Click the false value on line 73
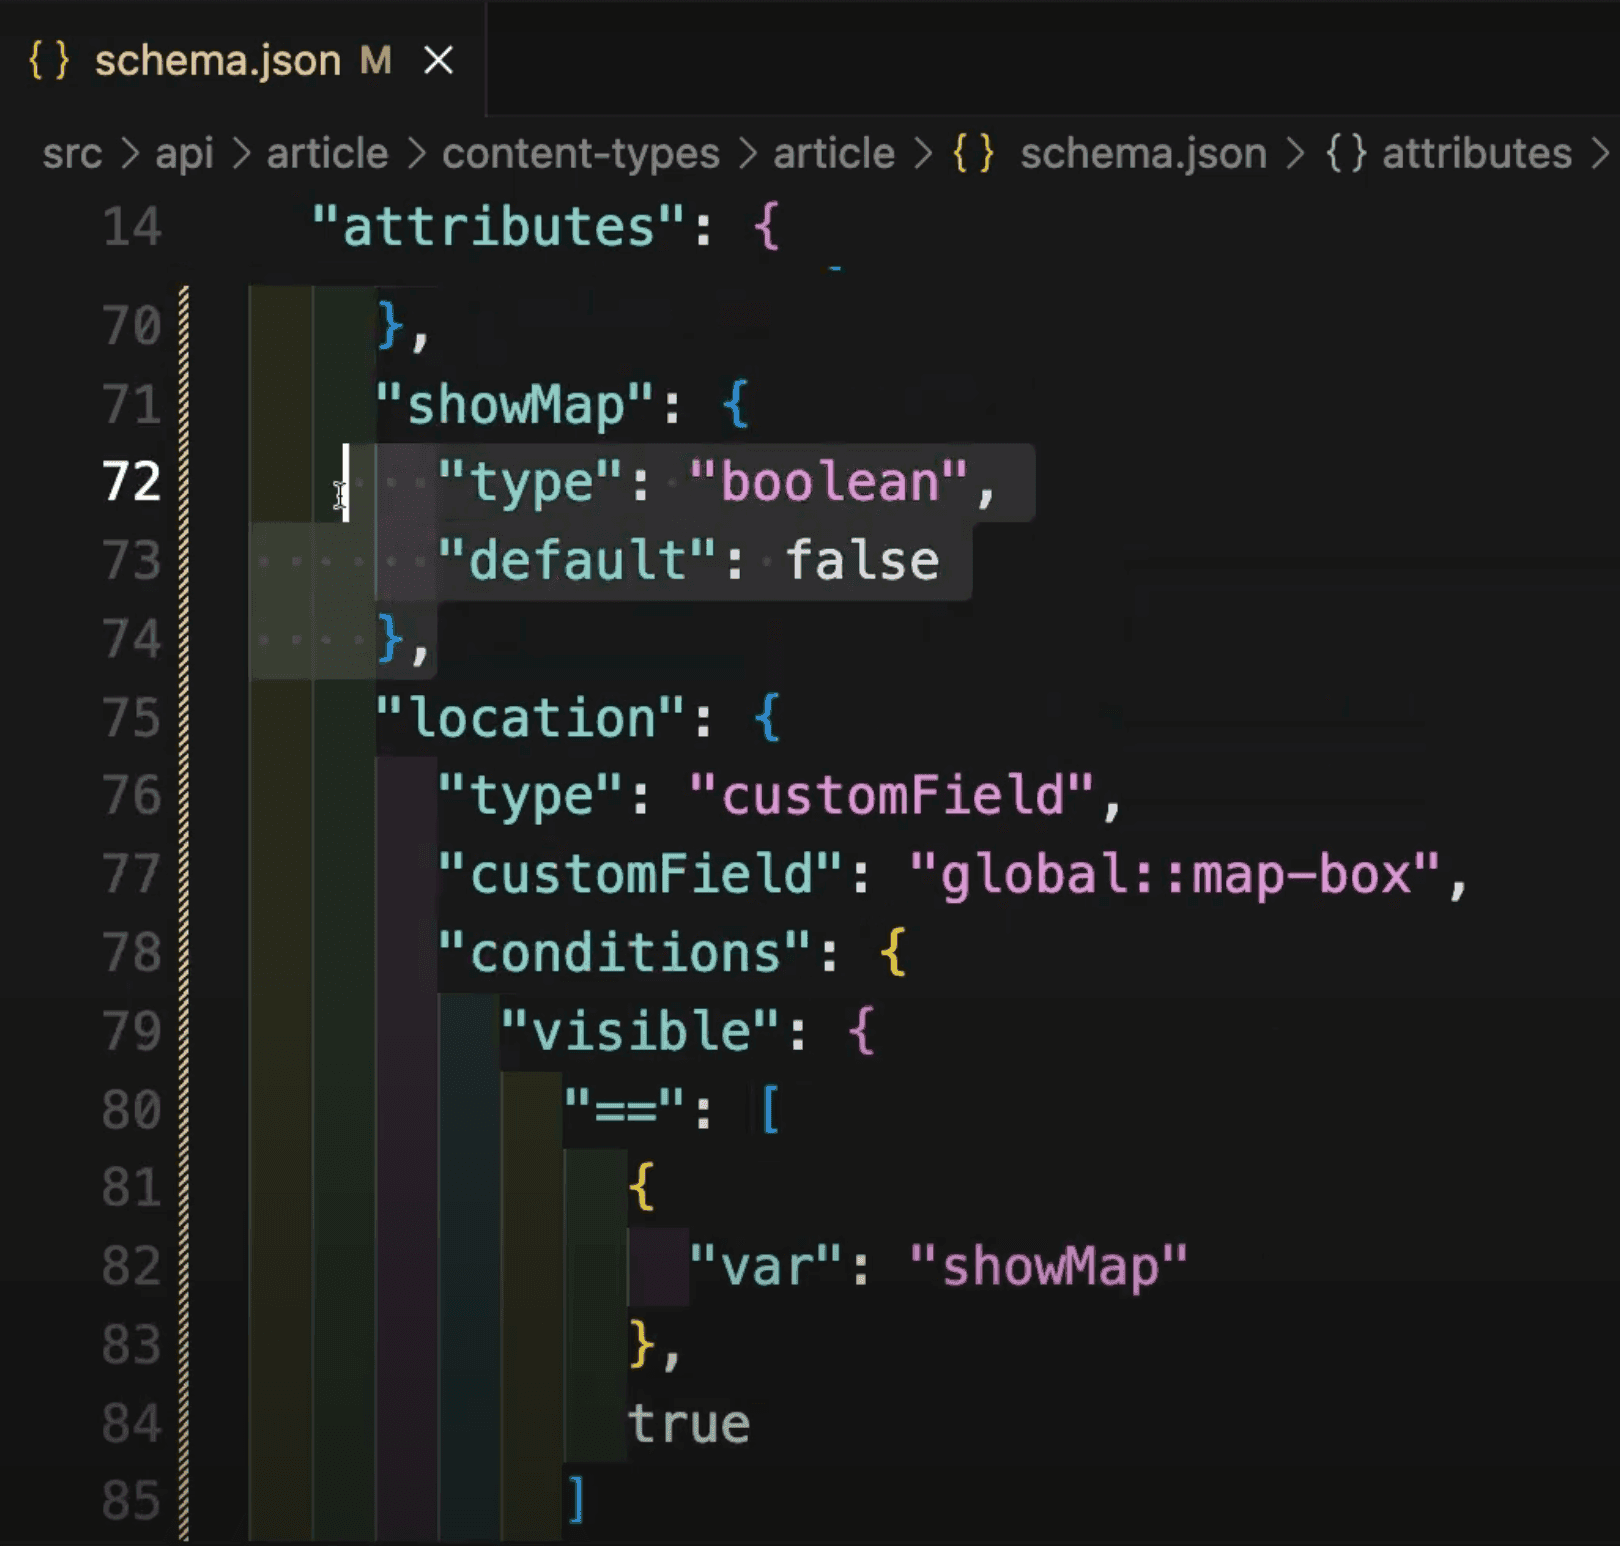 (x=862, y=560)
